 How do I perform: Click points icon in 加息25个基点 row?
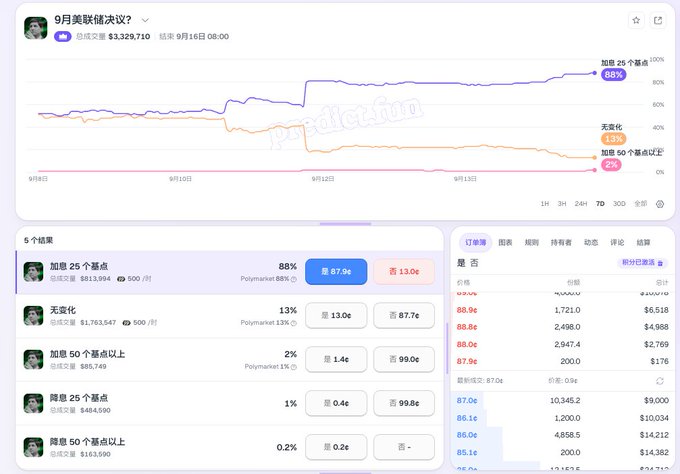121,279
